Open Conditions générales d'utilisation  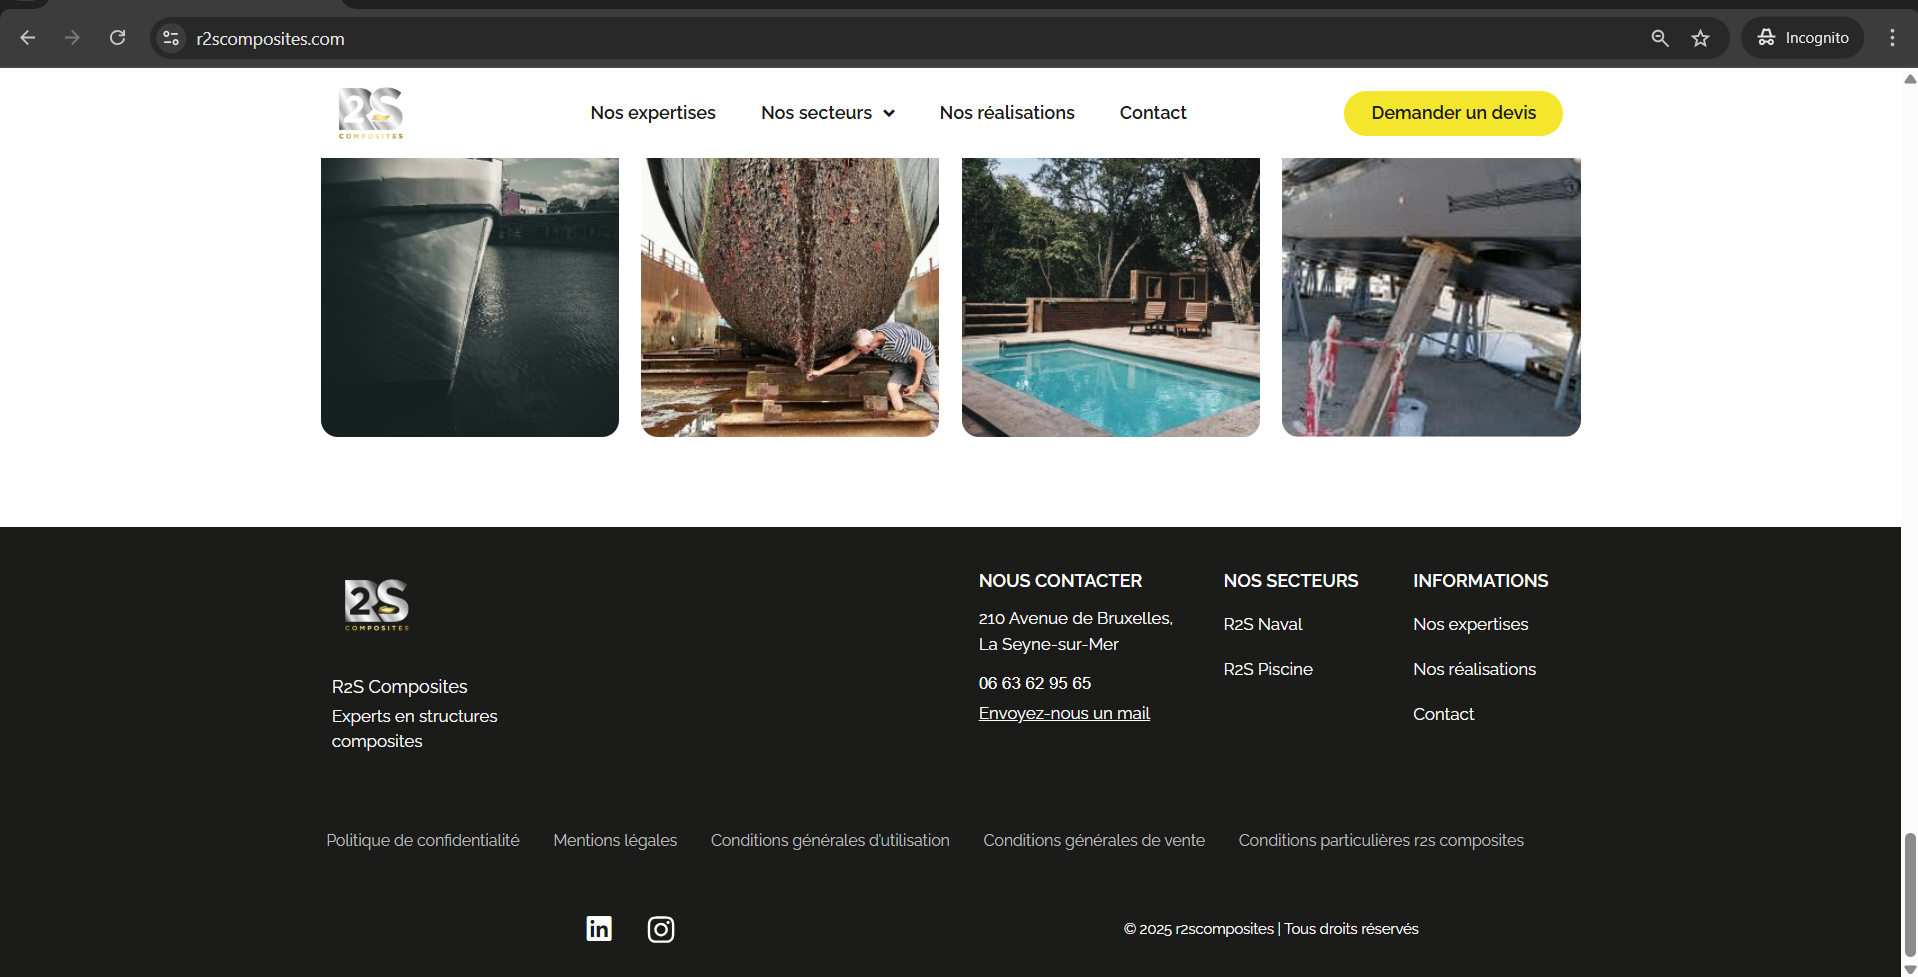[830, 840]
